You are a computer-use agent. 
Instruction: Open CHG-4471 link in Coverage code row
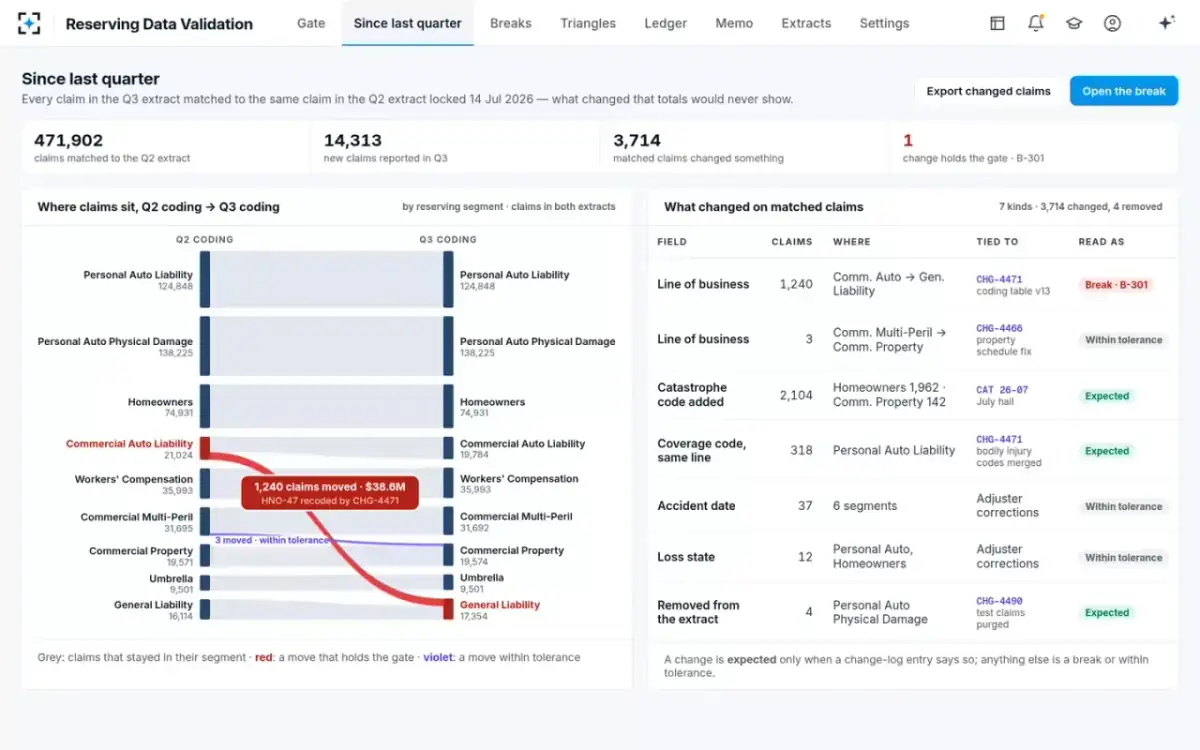pos(999,439)
